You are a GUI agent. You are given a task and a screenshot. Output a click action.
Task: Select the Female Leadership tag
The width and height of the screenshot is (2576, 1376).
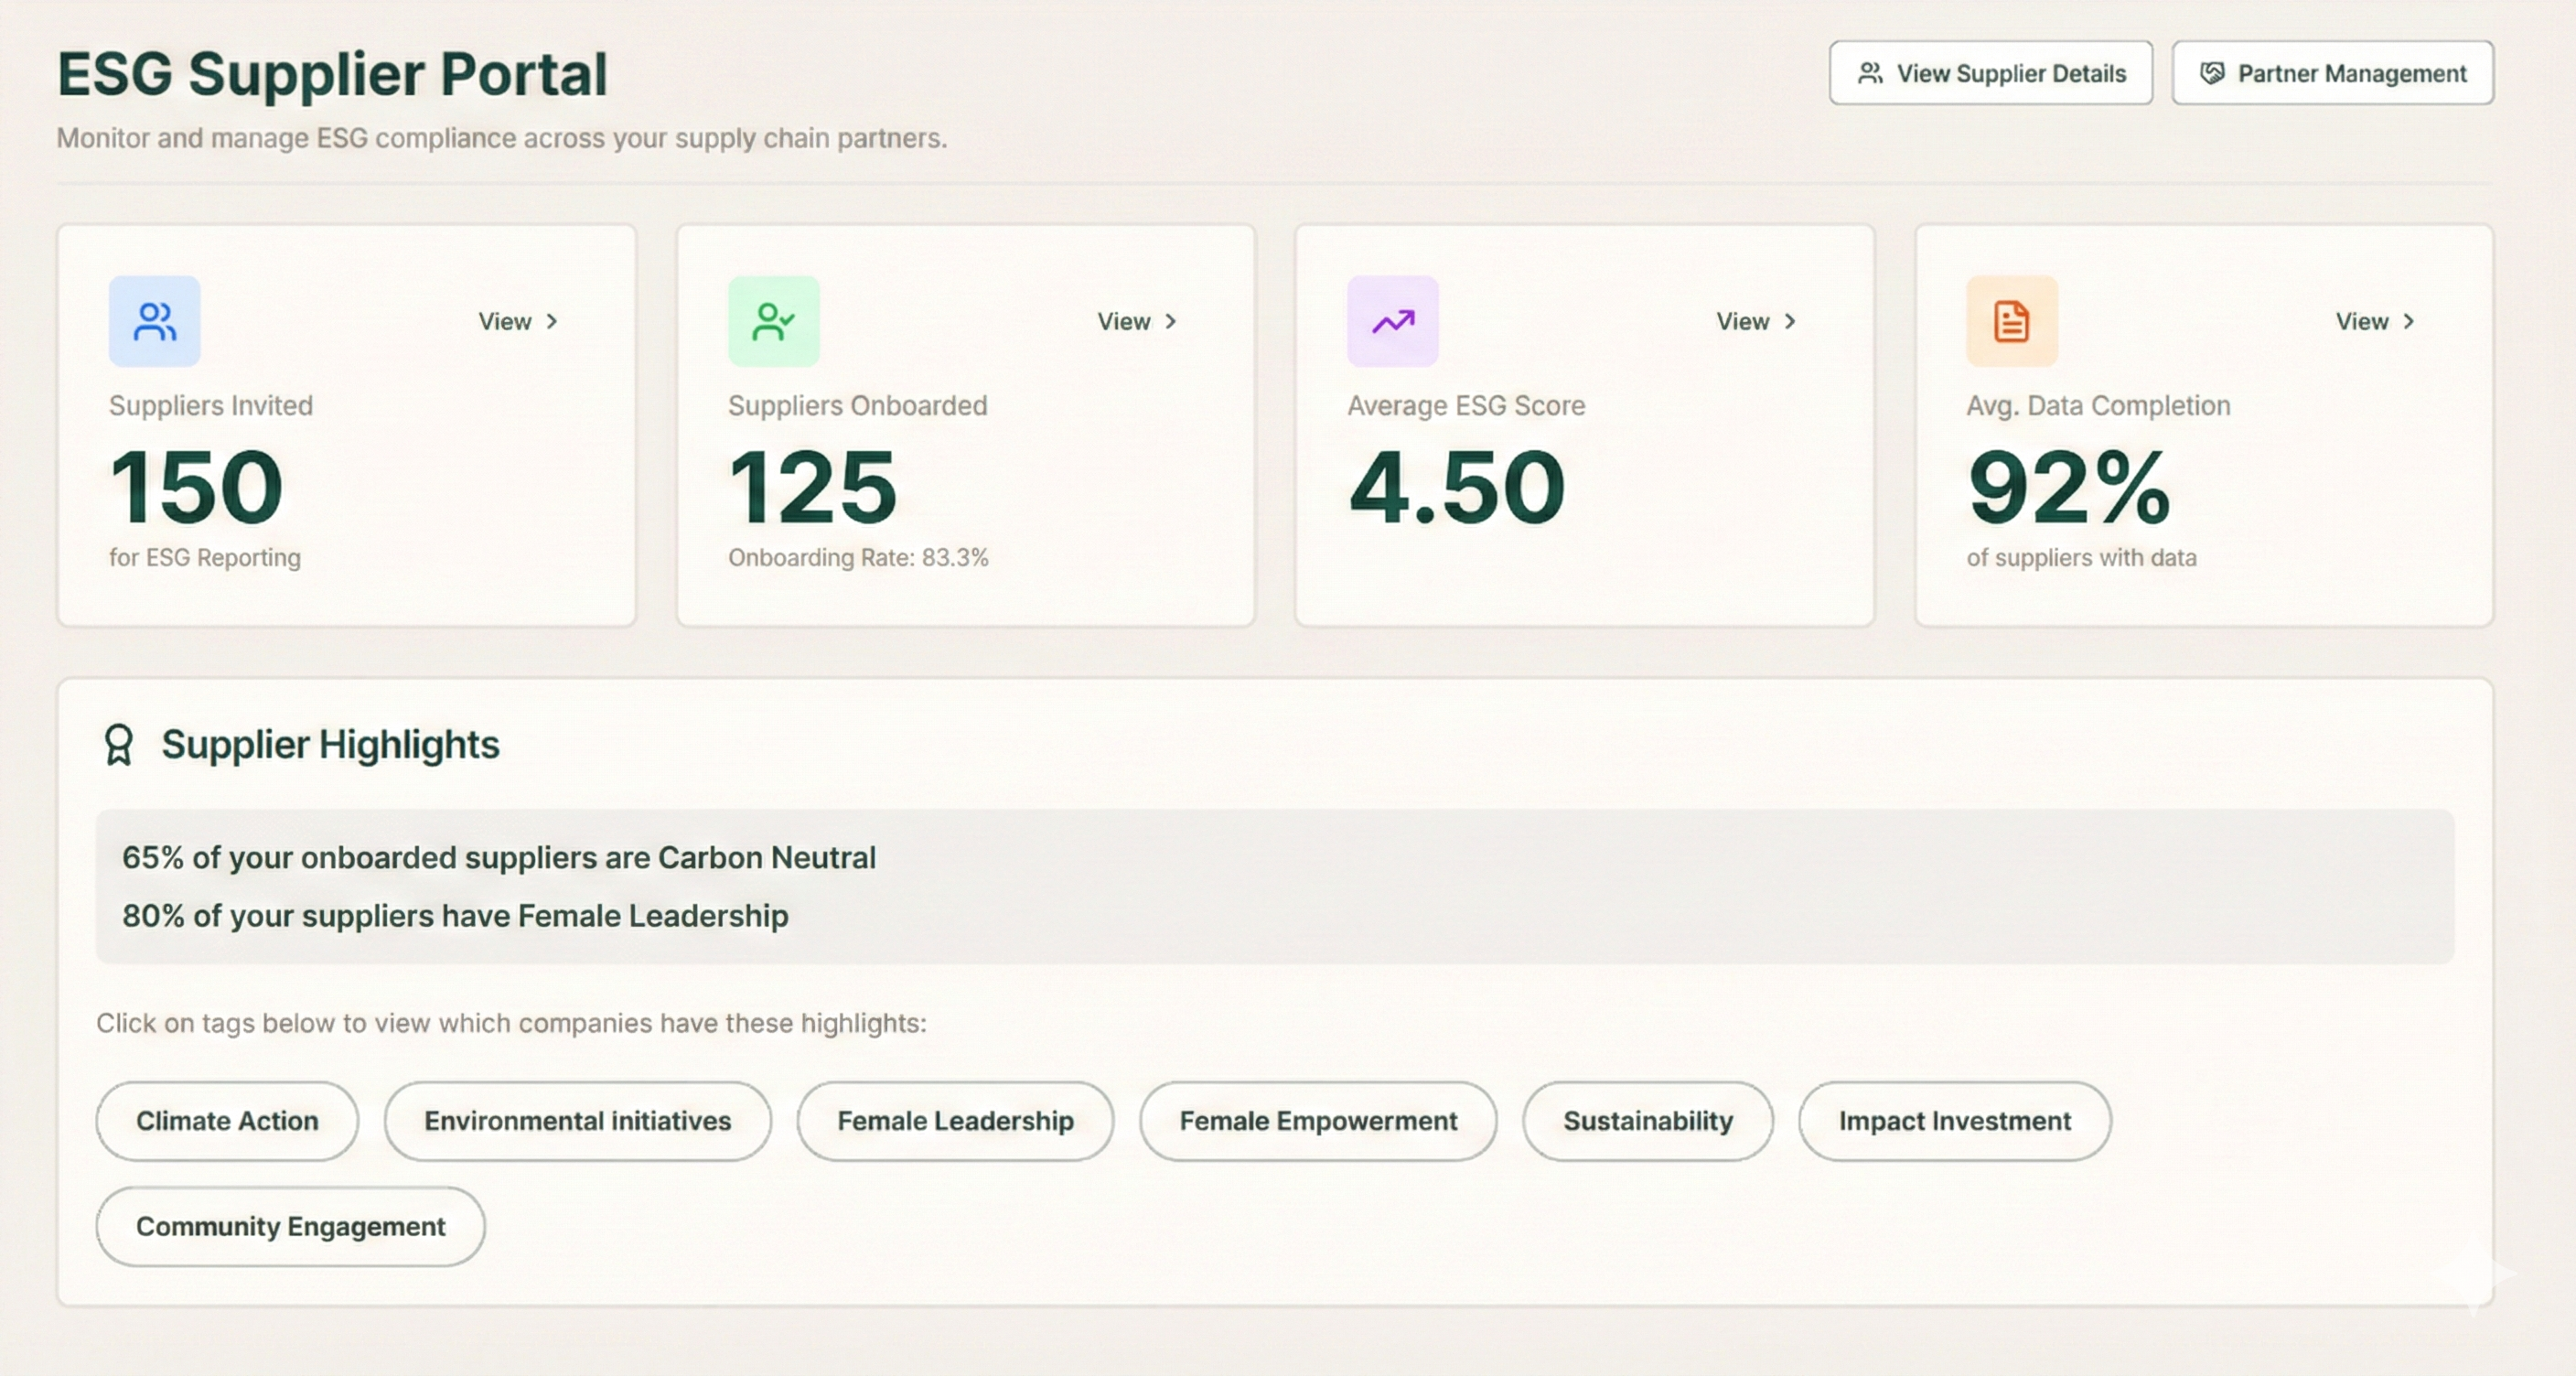tap(954, 1121)
